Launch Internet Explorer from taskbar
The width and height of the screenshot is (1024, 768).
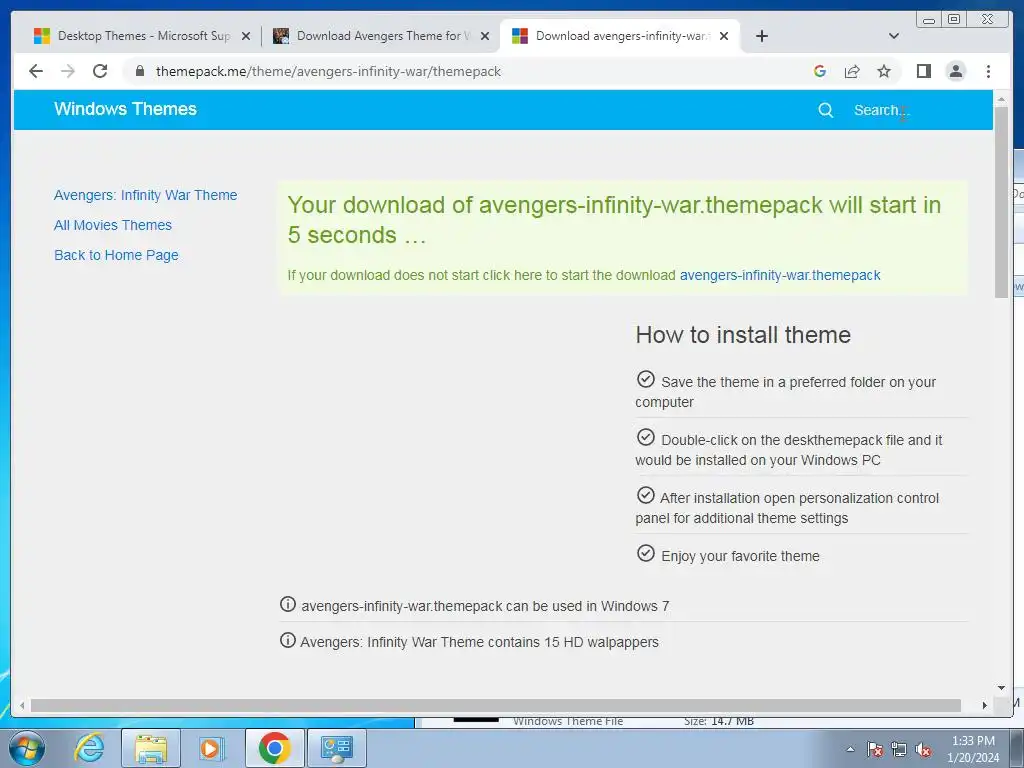[x=89, y=748]
